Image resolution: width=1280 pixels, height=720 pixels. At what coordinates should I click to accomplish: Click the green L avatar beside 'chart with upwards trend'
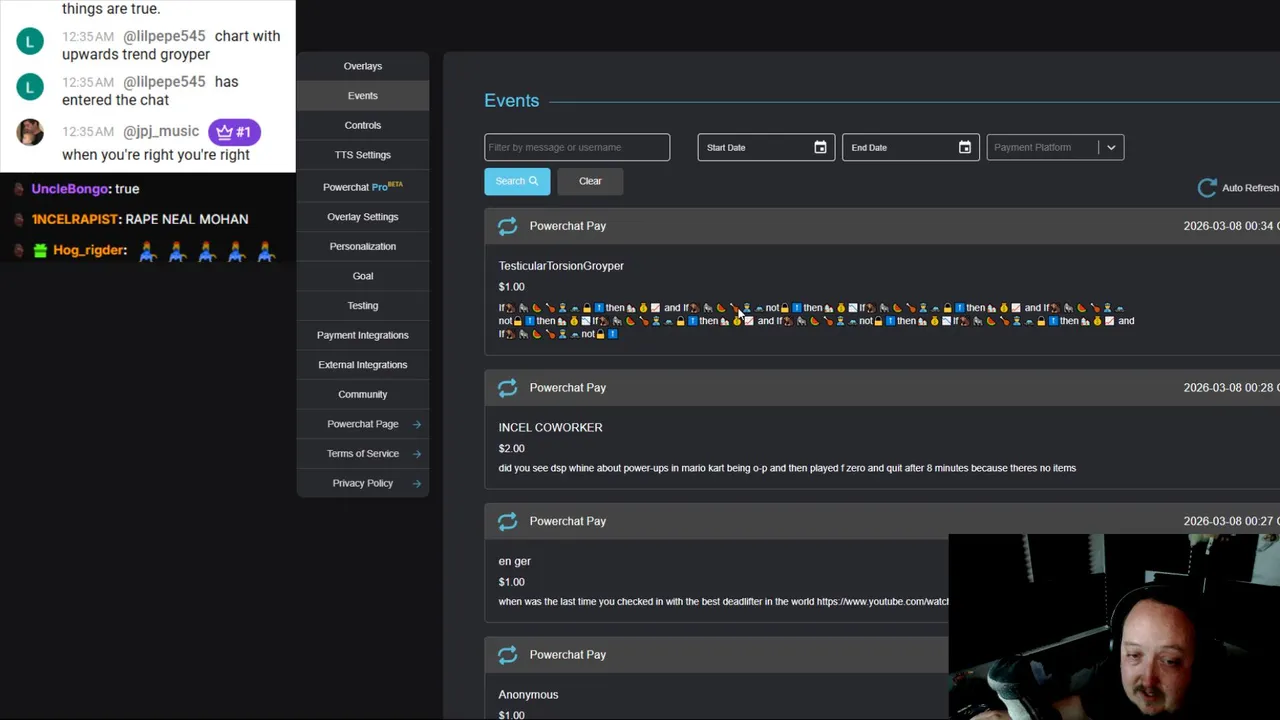click(30, 41)
